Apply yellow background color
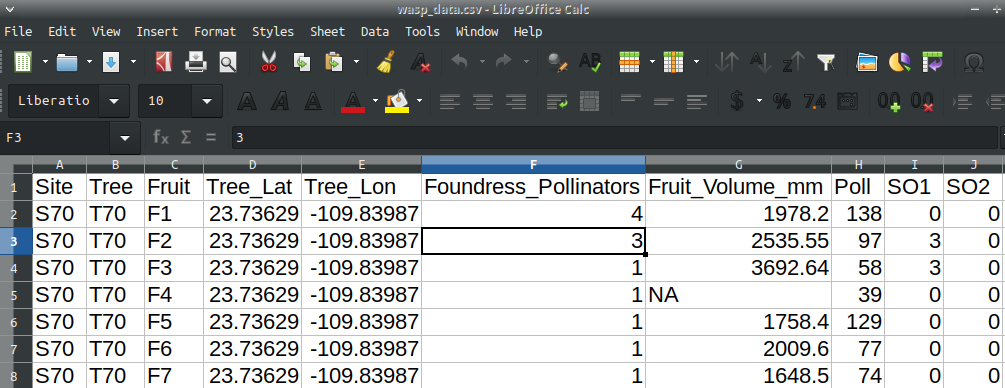The width and height of the screenshot is (1005, 388). 397,101
